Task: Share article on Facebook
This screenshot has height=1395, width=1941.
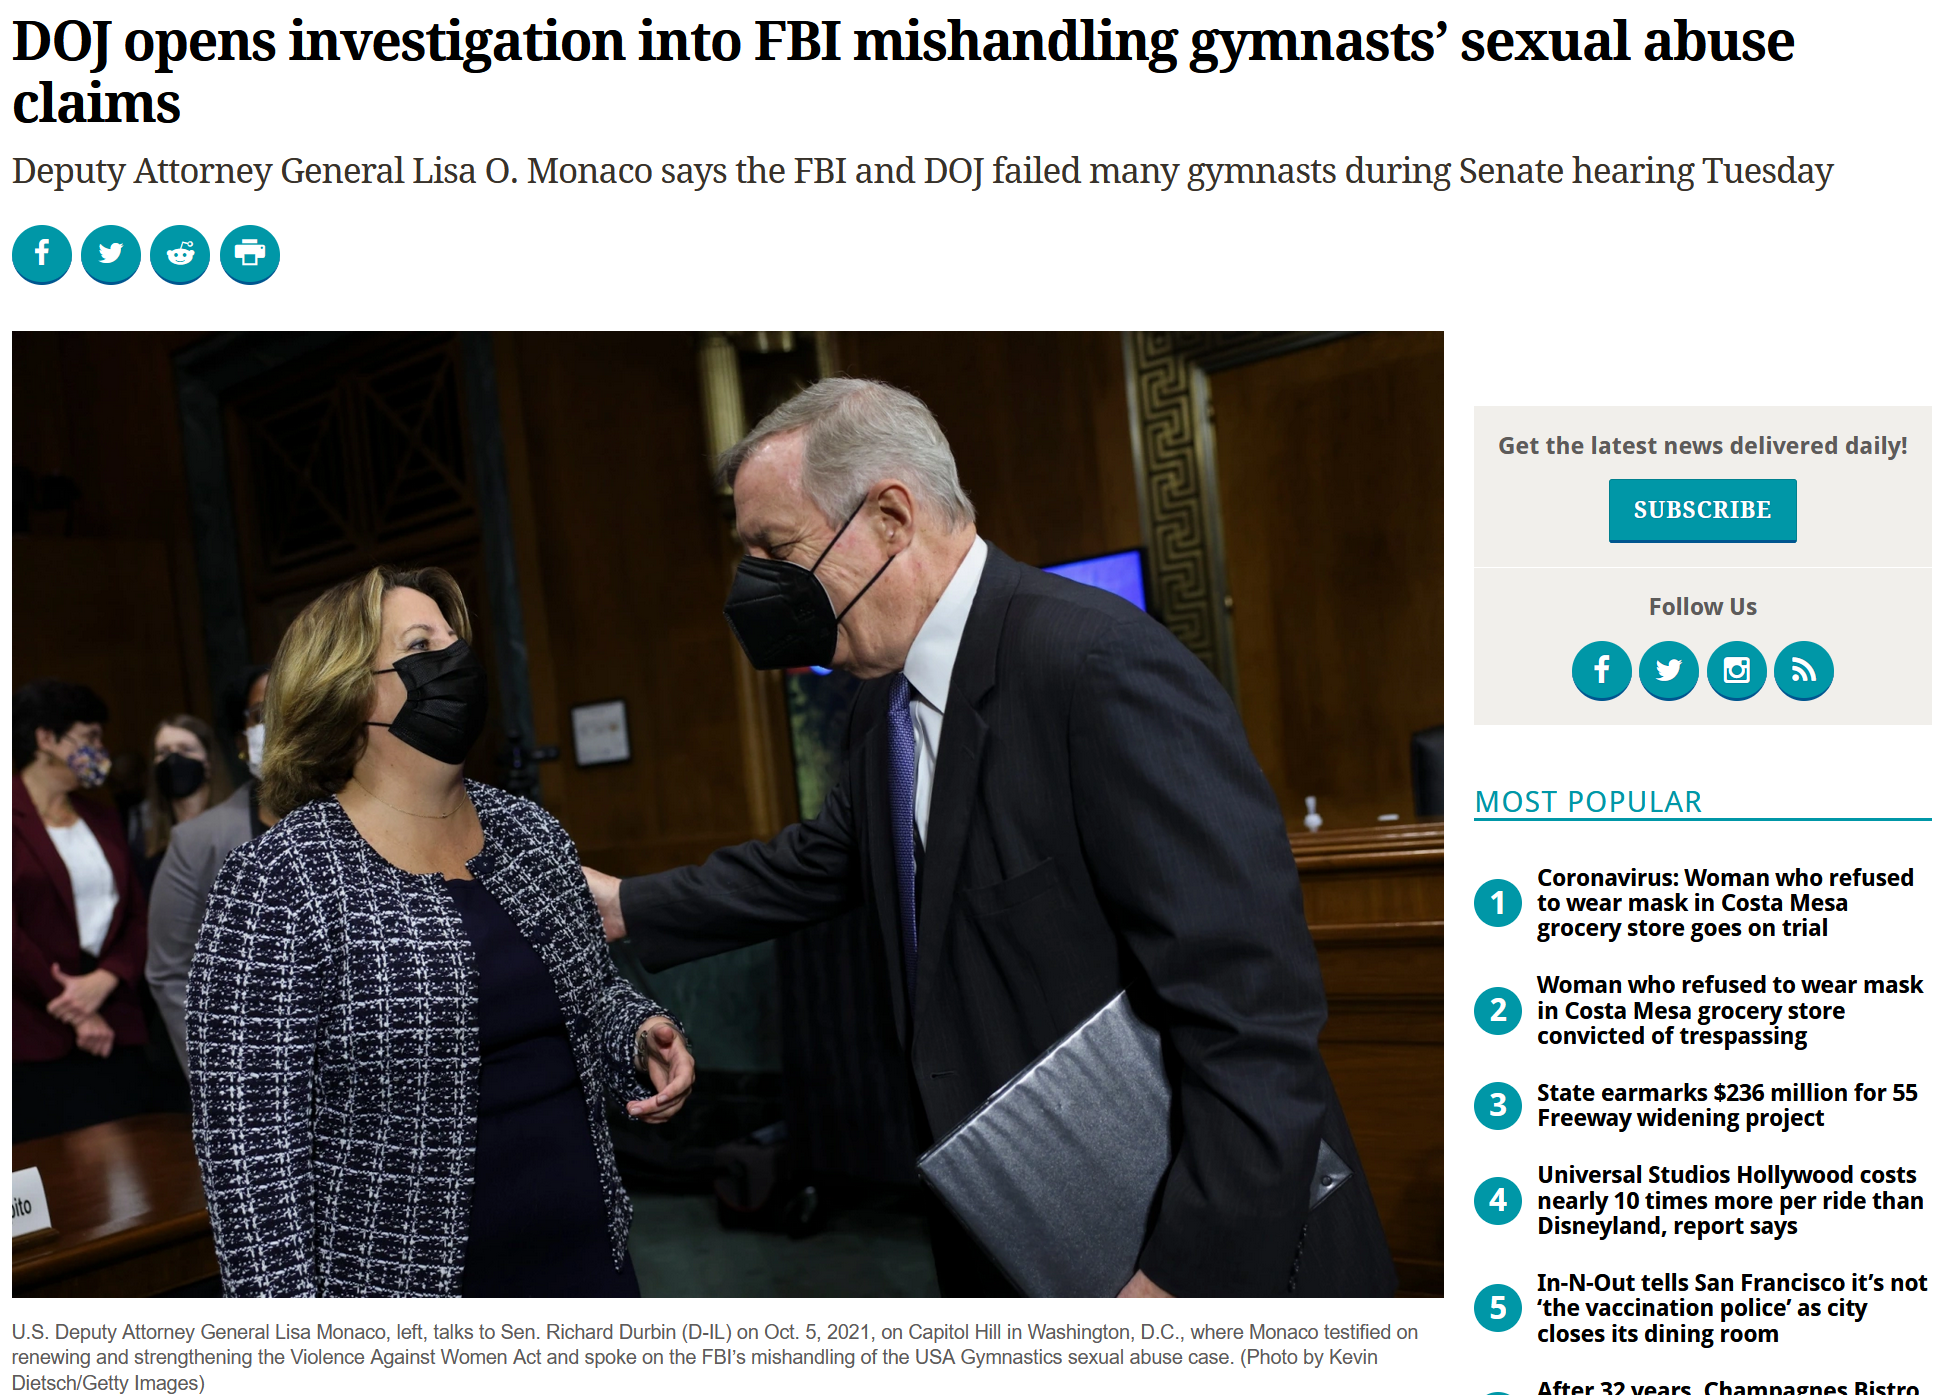Action: point(42,254)
